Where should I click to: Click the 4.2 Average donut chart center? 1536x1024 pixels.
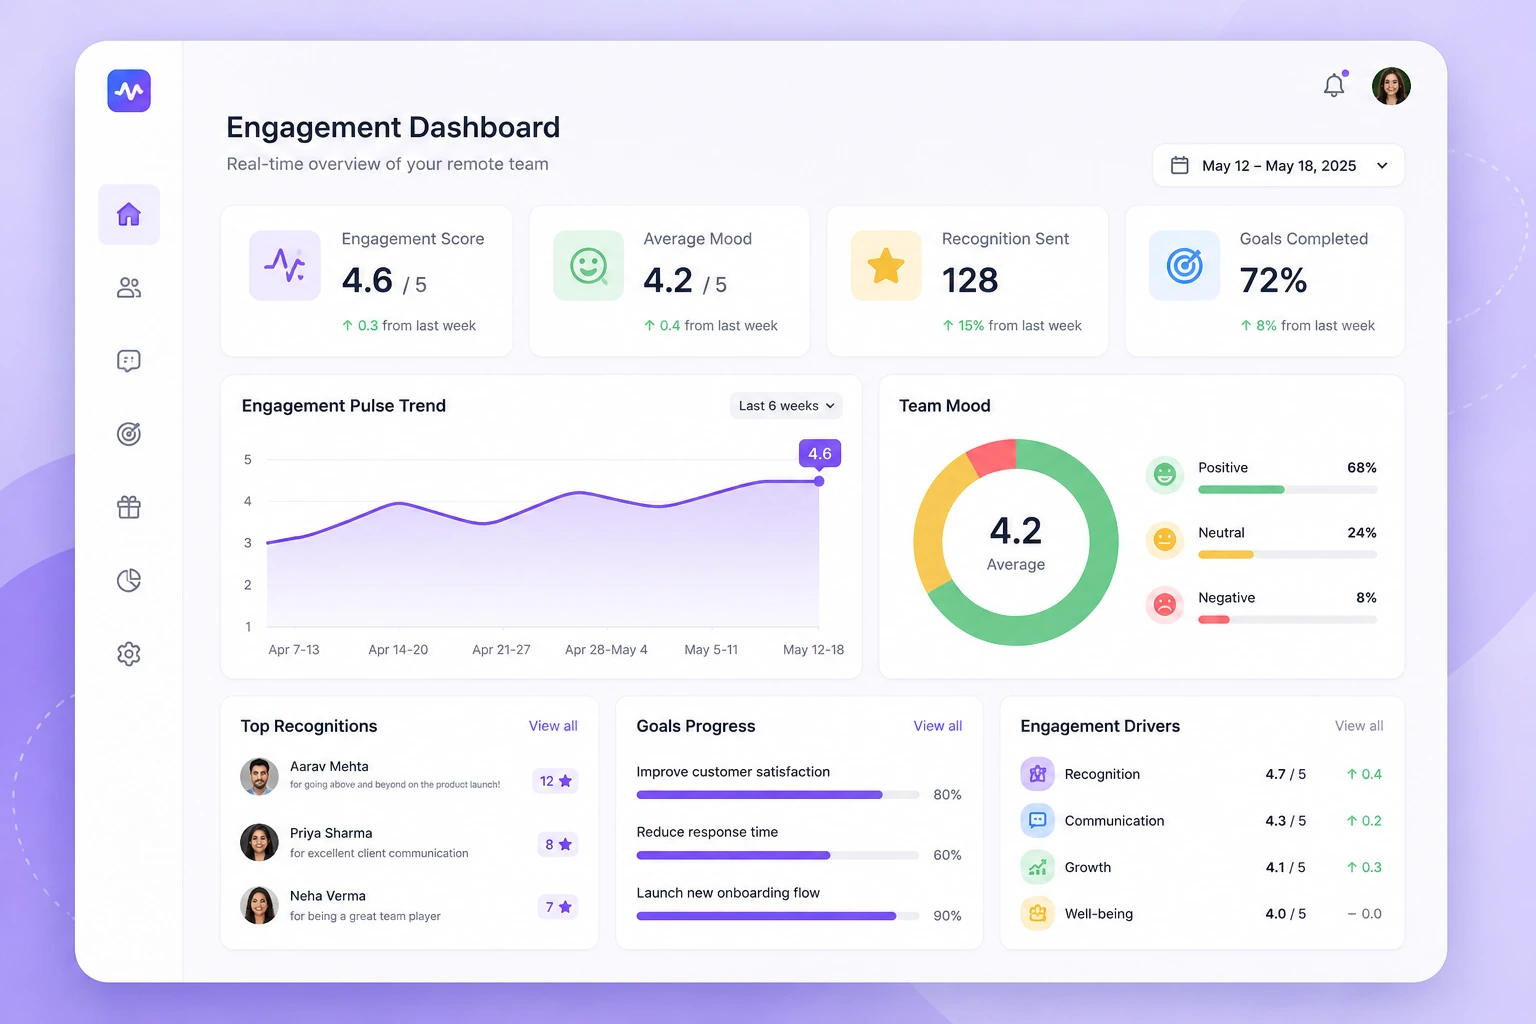click(x=1016, y=543)
